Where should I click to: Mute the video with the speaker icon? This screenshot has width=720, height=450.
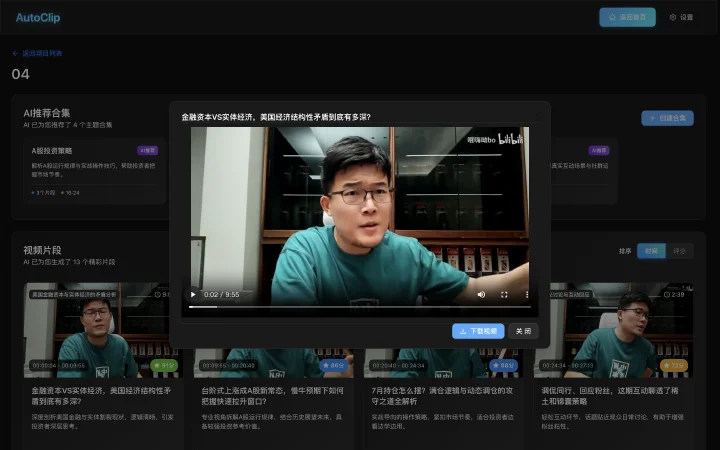(481, 294)
